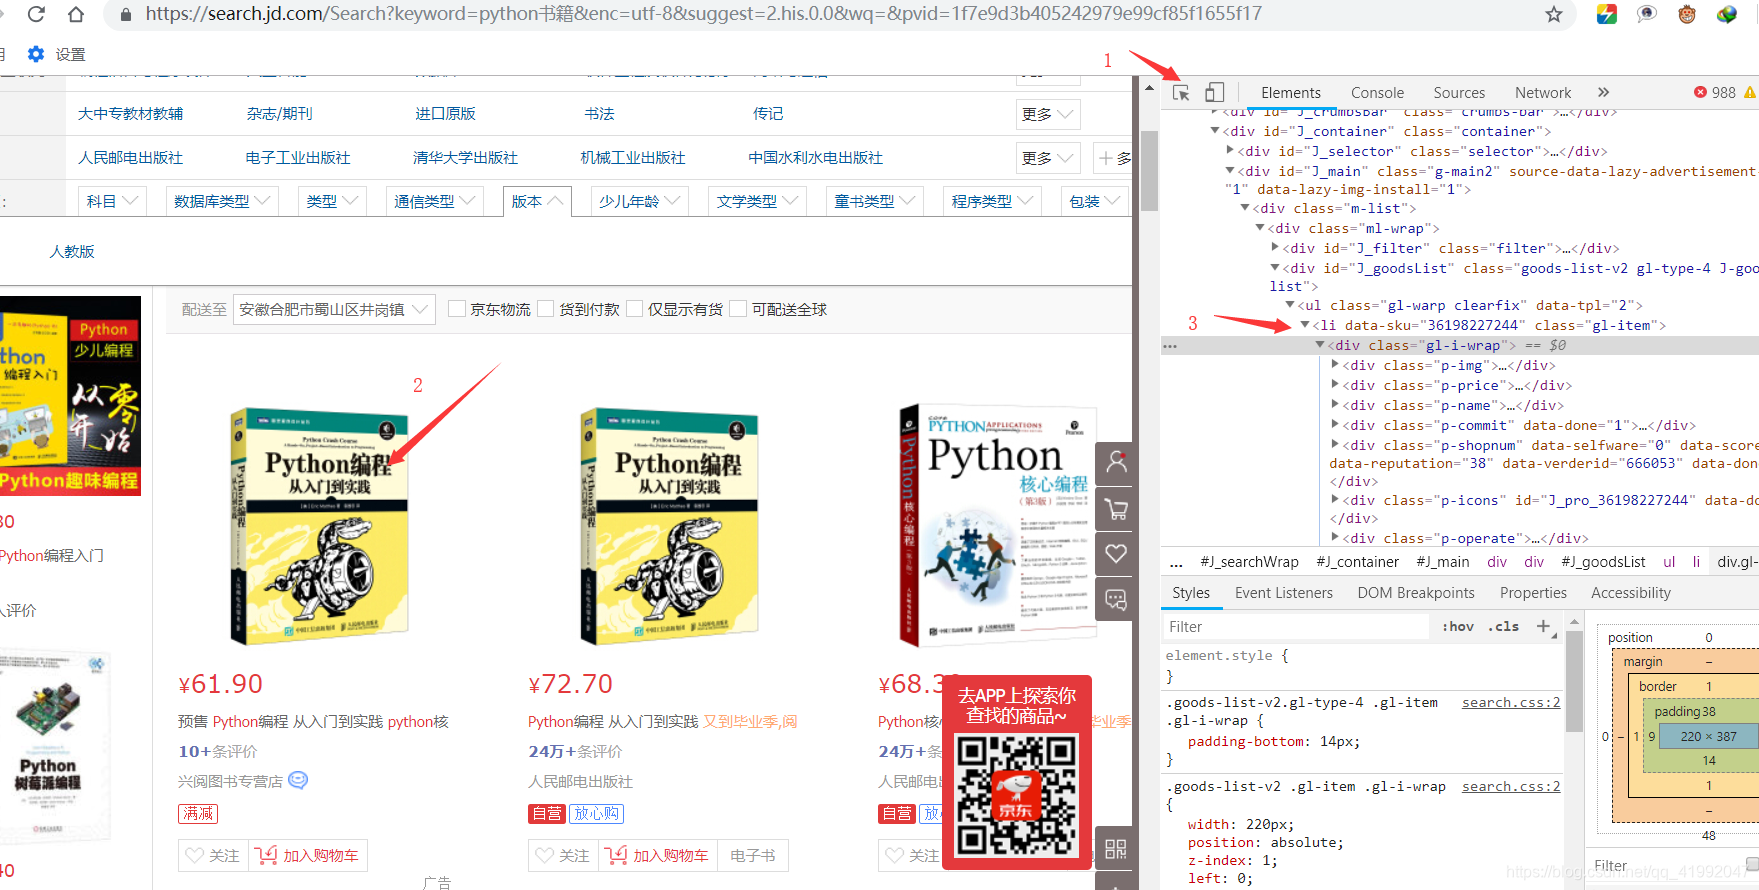This screenshot has width=1759, height=890.
Task: Click #J_goodsList in the DevTools breadcrumb
Action: click(x=1603, y=562)
